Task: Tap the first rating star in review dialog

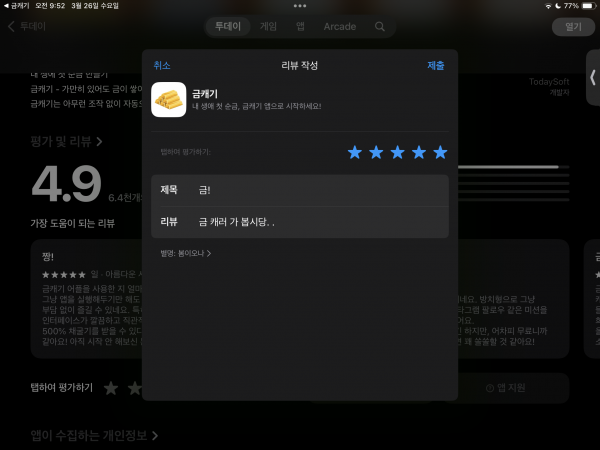Action: click(x=355, y=152)
